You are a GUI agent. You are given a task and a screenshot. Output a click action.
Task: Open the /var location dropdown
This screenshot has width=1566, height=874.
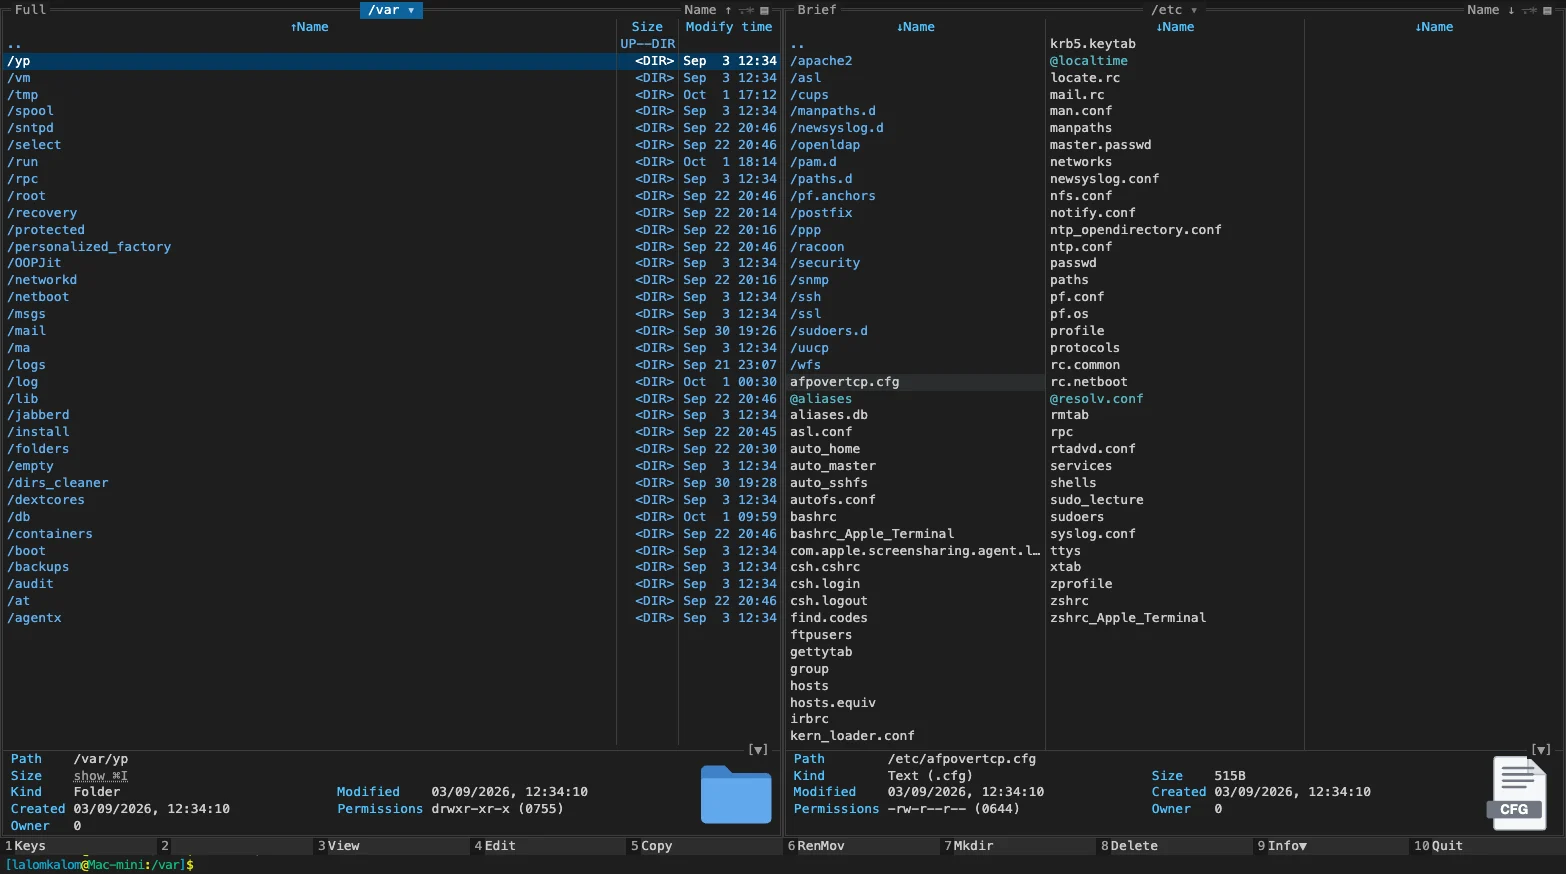[391, 10]
